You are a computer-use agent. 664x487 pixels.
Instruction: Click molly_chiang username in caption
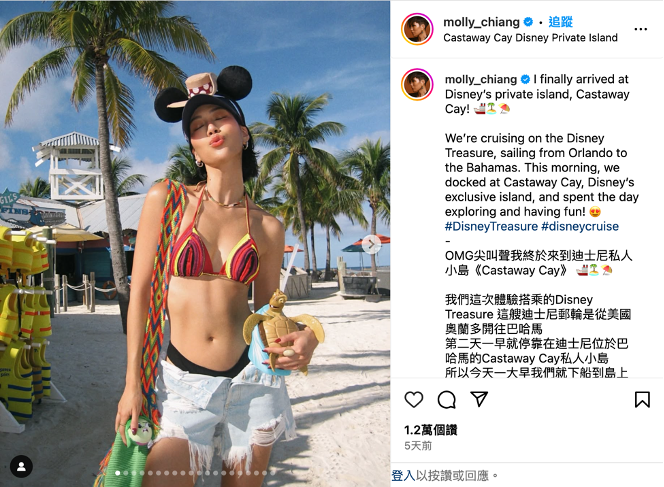point(481,79)
